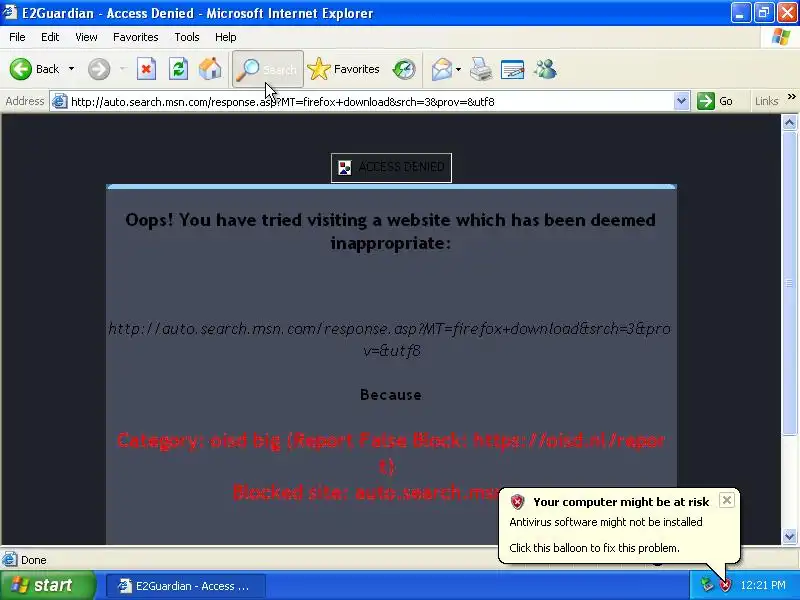
Task: Expand the Mail dropdown arrow
Action: (x=458, y=69)
